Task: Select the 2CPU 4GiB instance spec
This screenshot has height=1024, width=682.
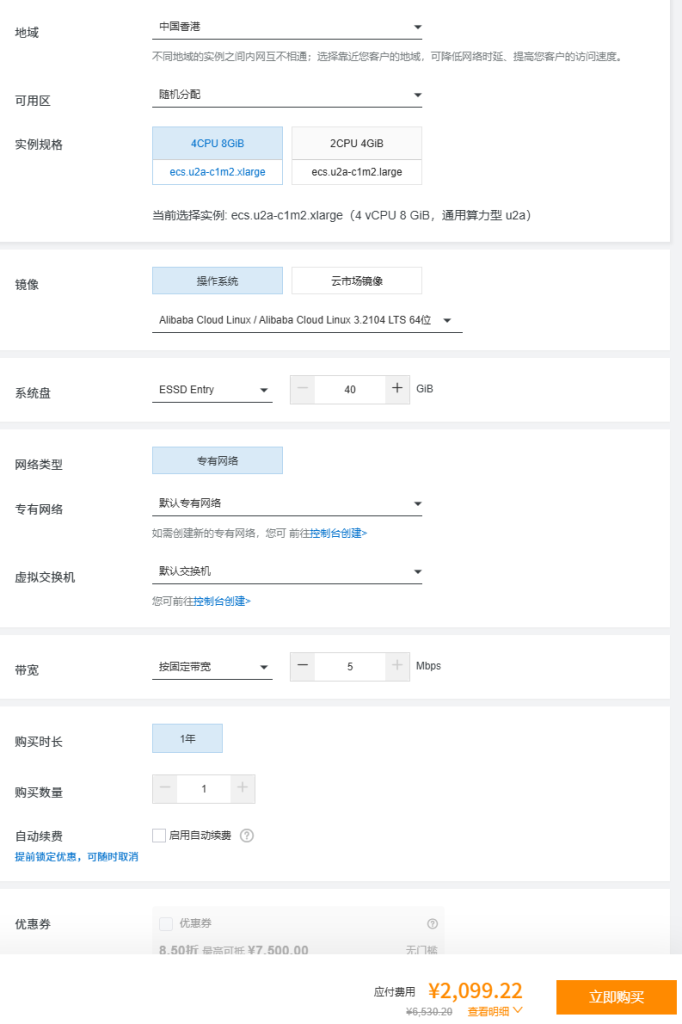Action: tap(357, 155)
